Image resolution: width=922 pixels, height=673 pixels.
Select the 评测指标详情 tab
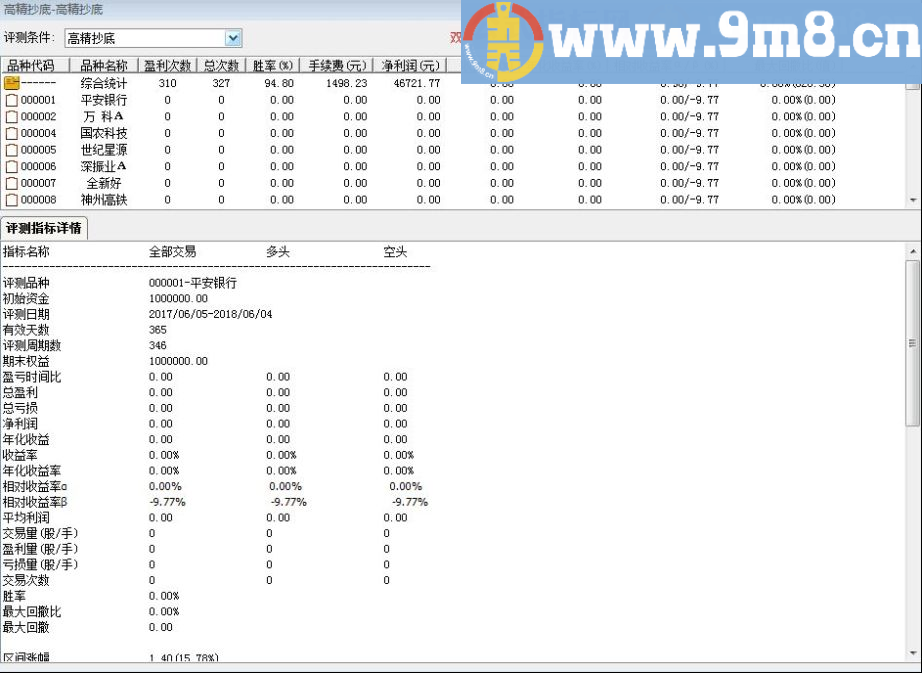(44, 228)
